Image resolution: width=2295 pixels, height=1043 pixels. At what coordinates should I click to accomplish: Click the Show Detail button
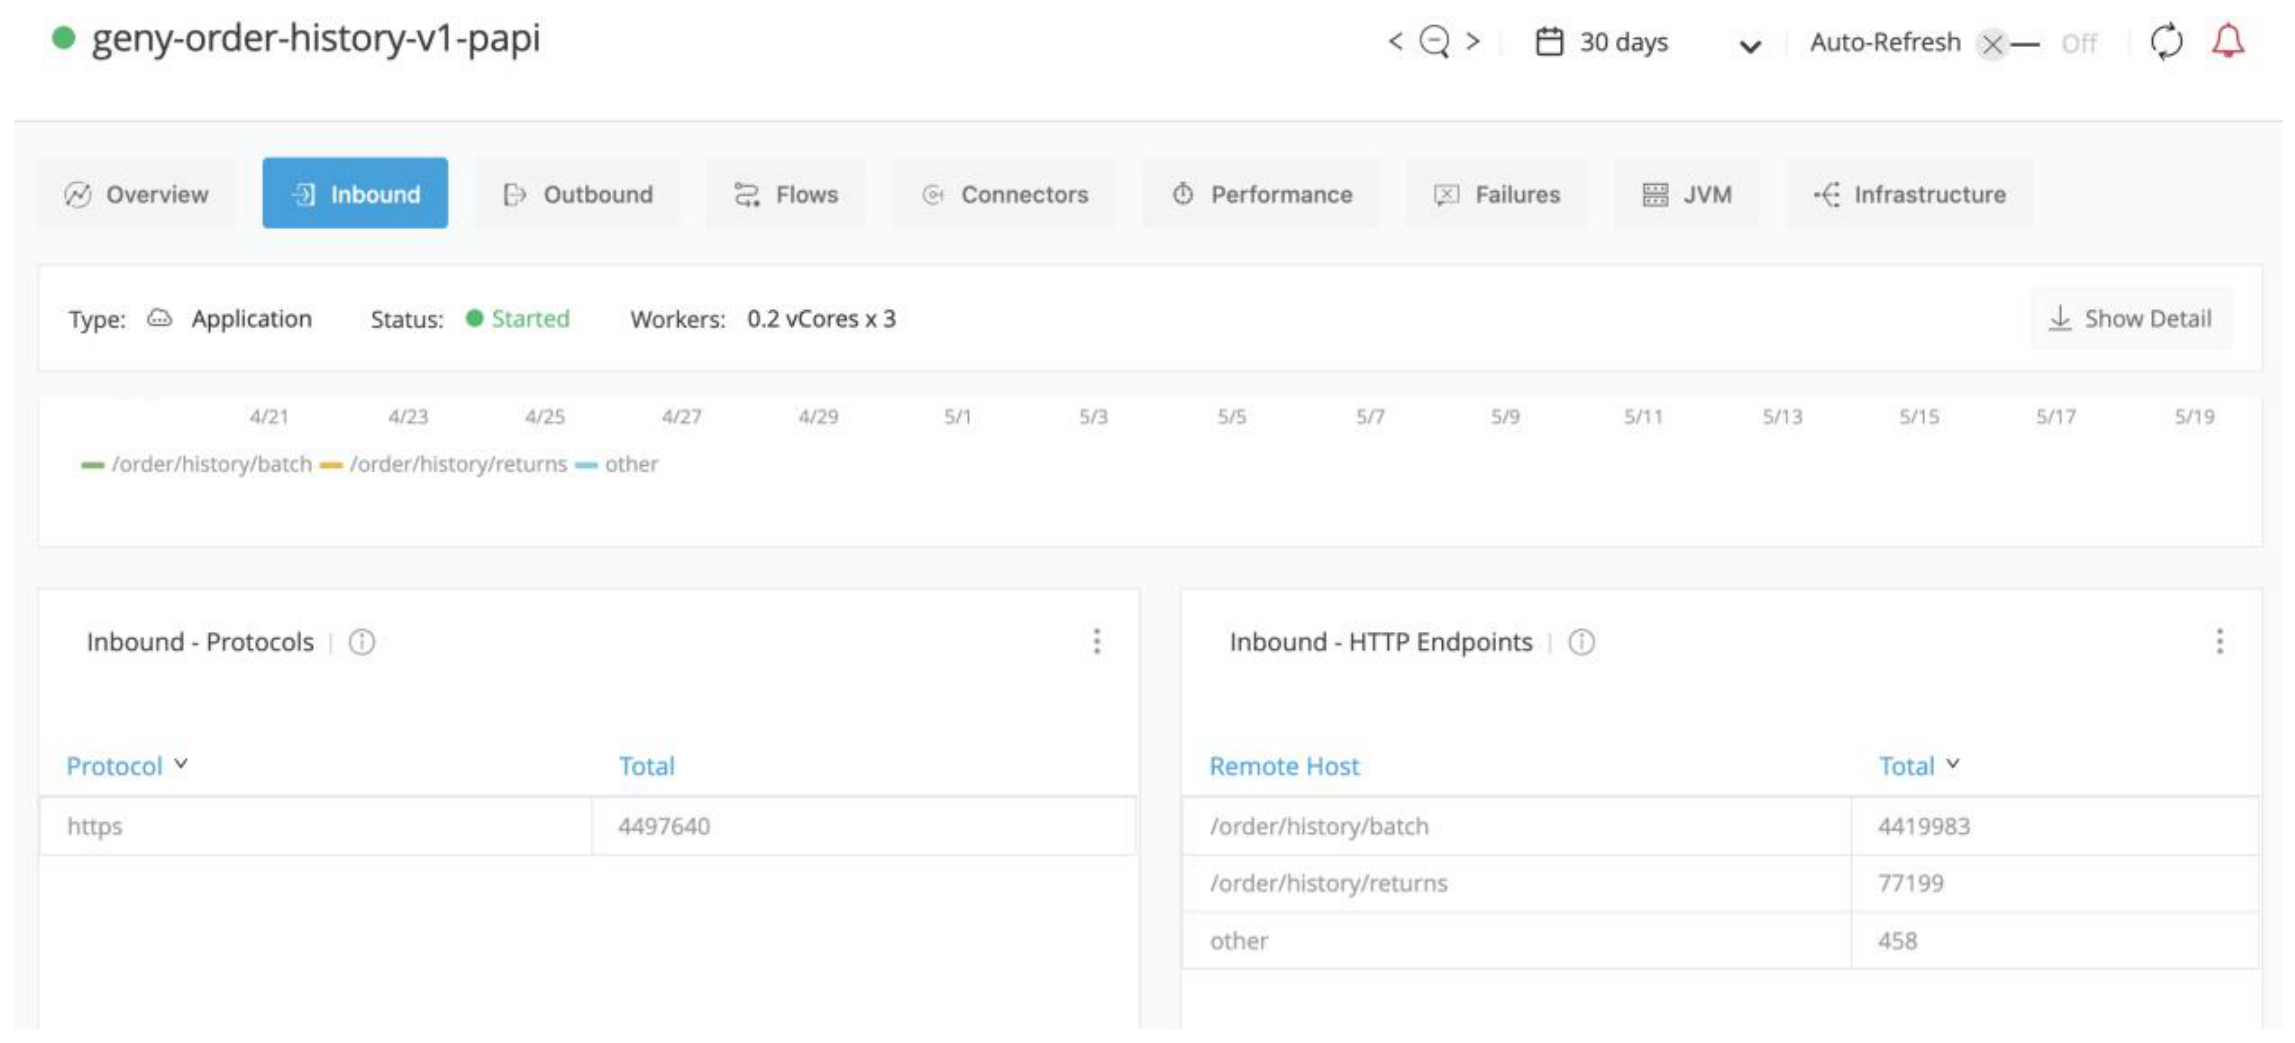(2131, 318)
